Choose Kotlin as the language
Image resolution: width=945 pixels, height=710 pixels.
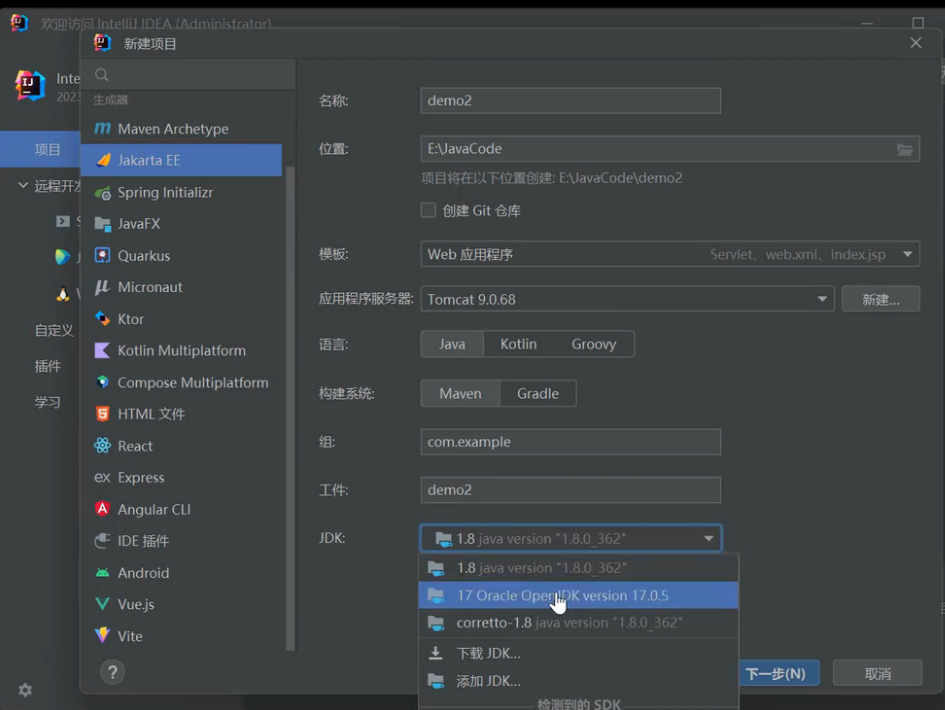tap(518, 344)
